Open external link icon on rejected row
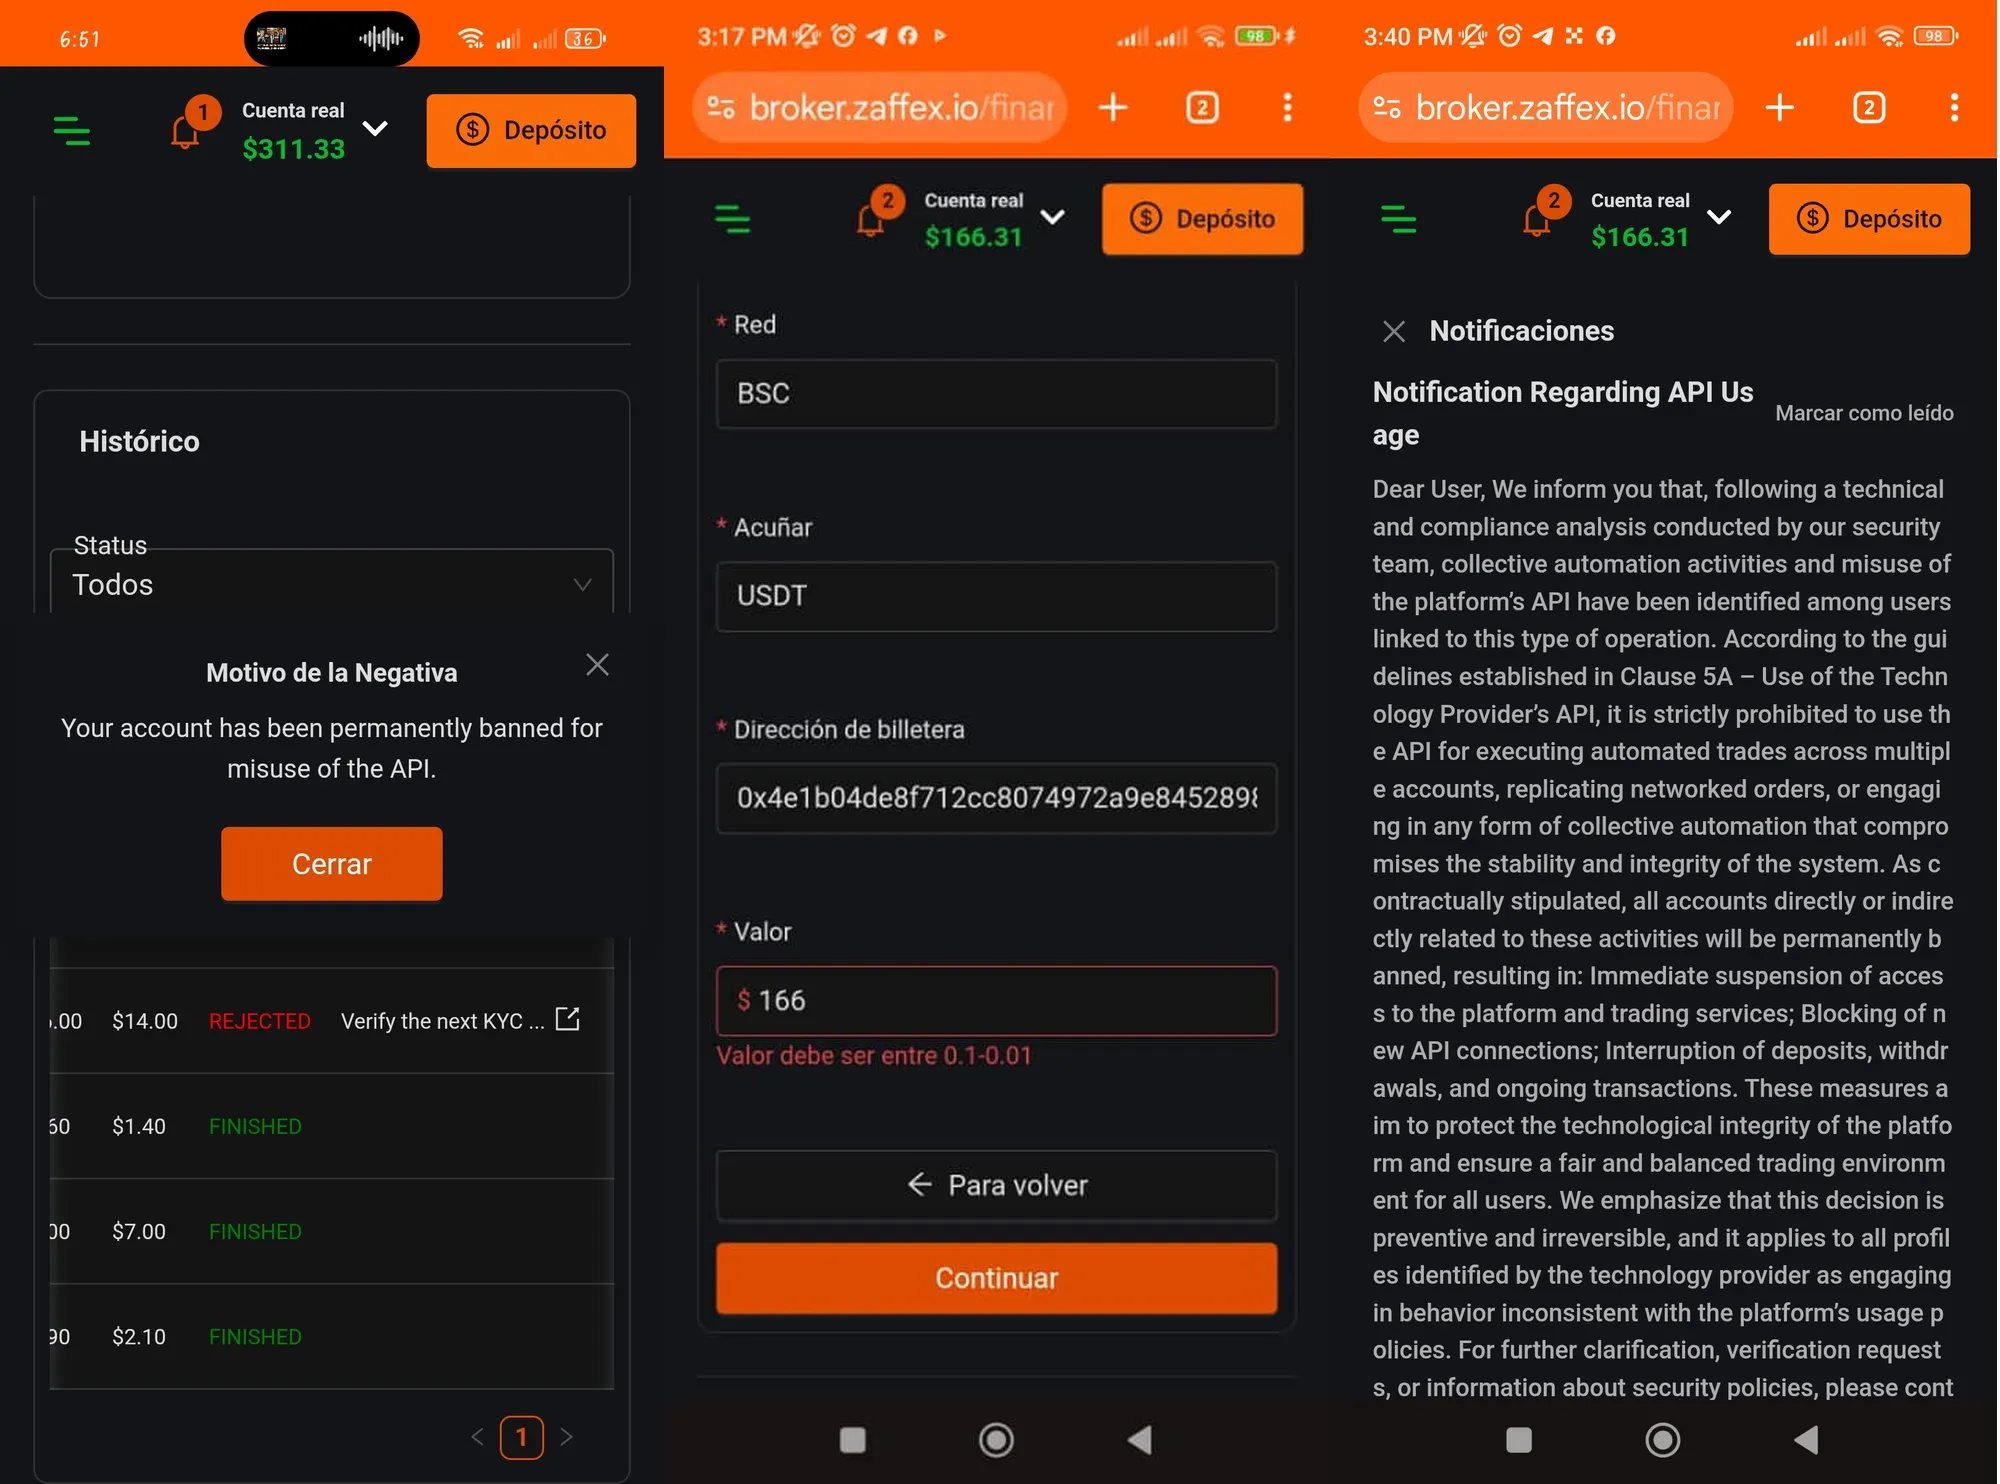The image size is (2000, 1484). (567, 1019)
